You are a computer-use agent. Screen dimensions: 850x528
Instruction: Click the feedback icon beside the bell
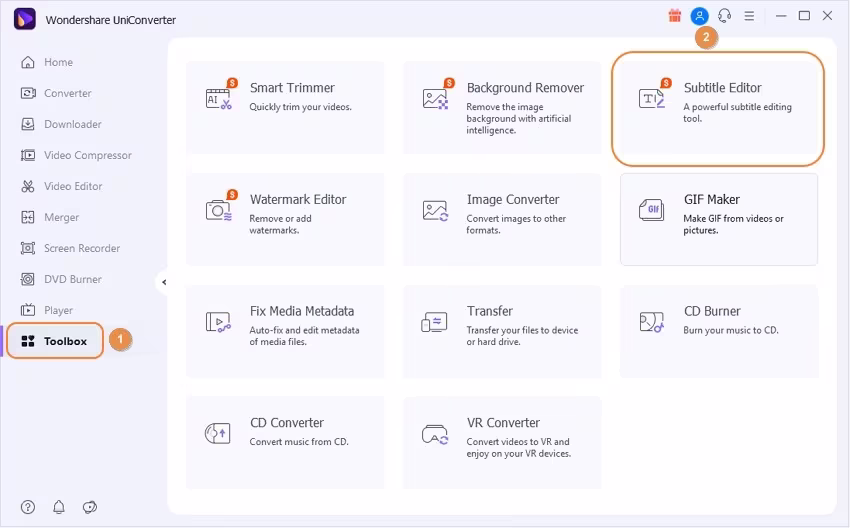pos(90,506)
